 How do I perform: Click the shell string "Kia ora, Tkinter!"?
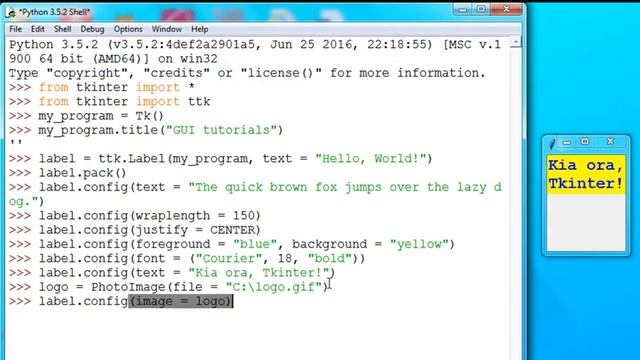point(259,273)
